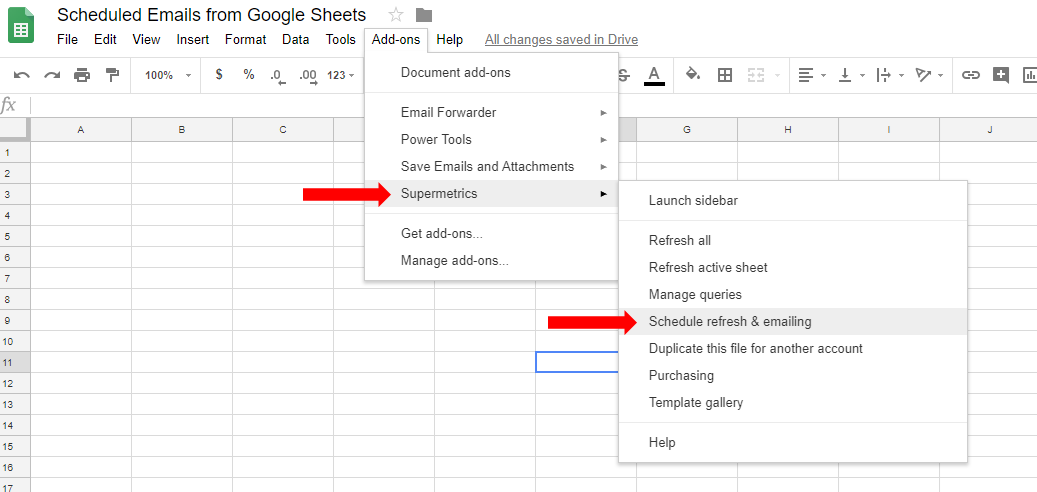Select Document add-ons
This screenshot has width=1037, height=492.
pos(491,73)
